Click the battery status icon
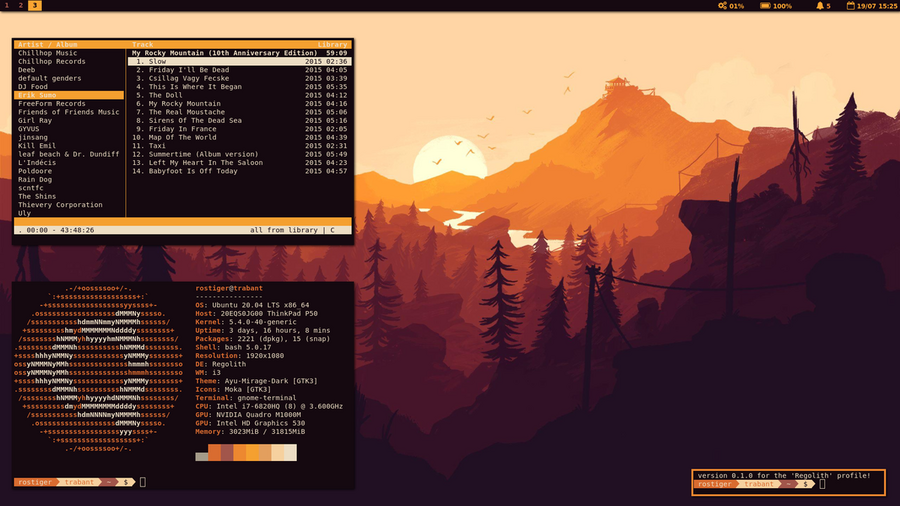The height and width of the screenshot is (506, 900). click(765, 6)
